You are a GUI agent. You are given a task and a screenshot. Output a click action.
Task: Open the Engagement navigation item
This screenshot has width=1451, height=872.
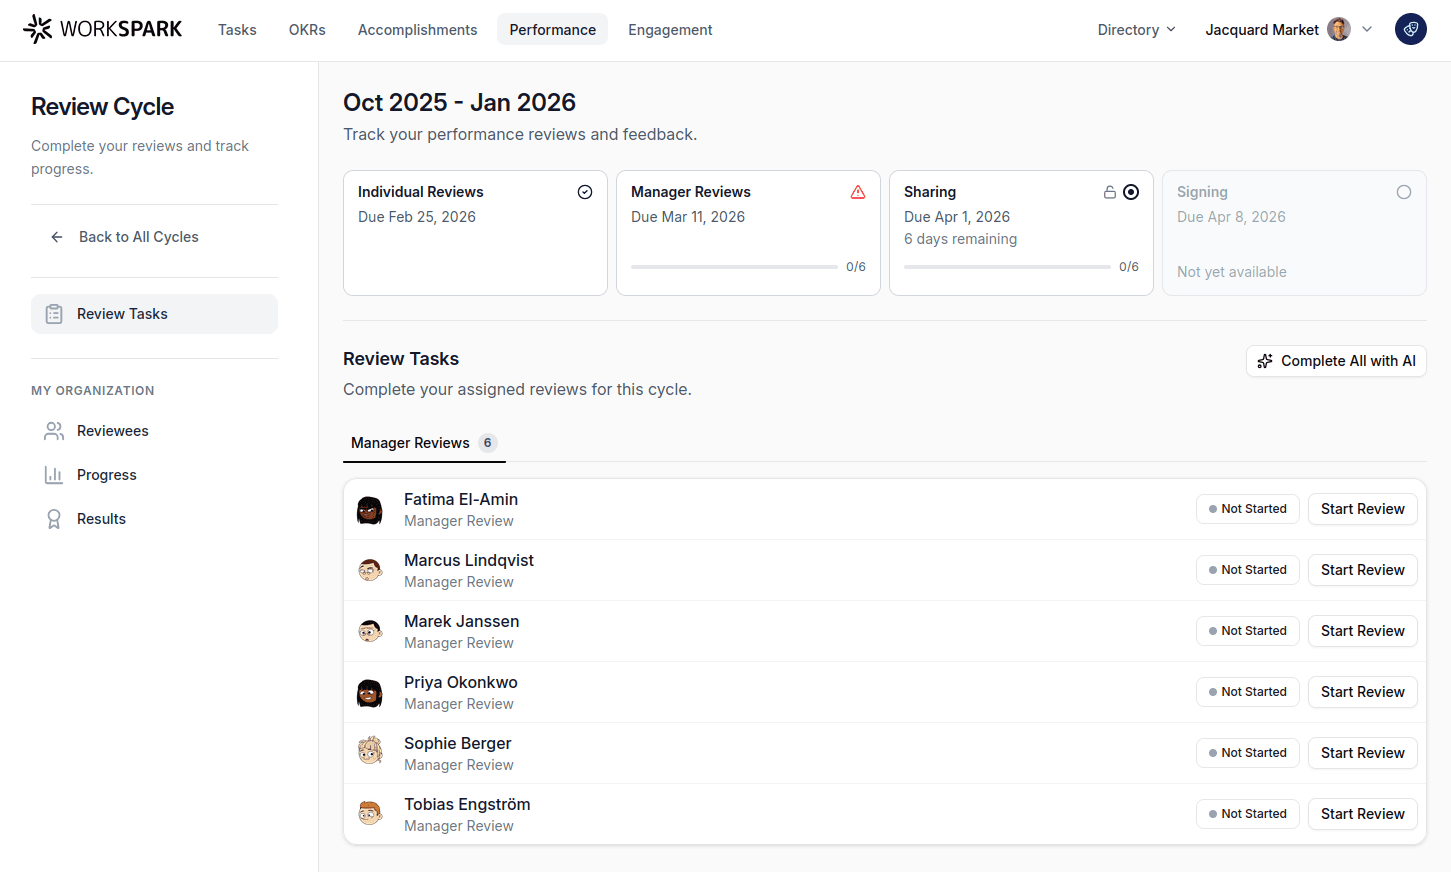pos(670,29)
